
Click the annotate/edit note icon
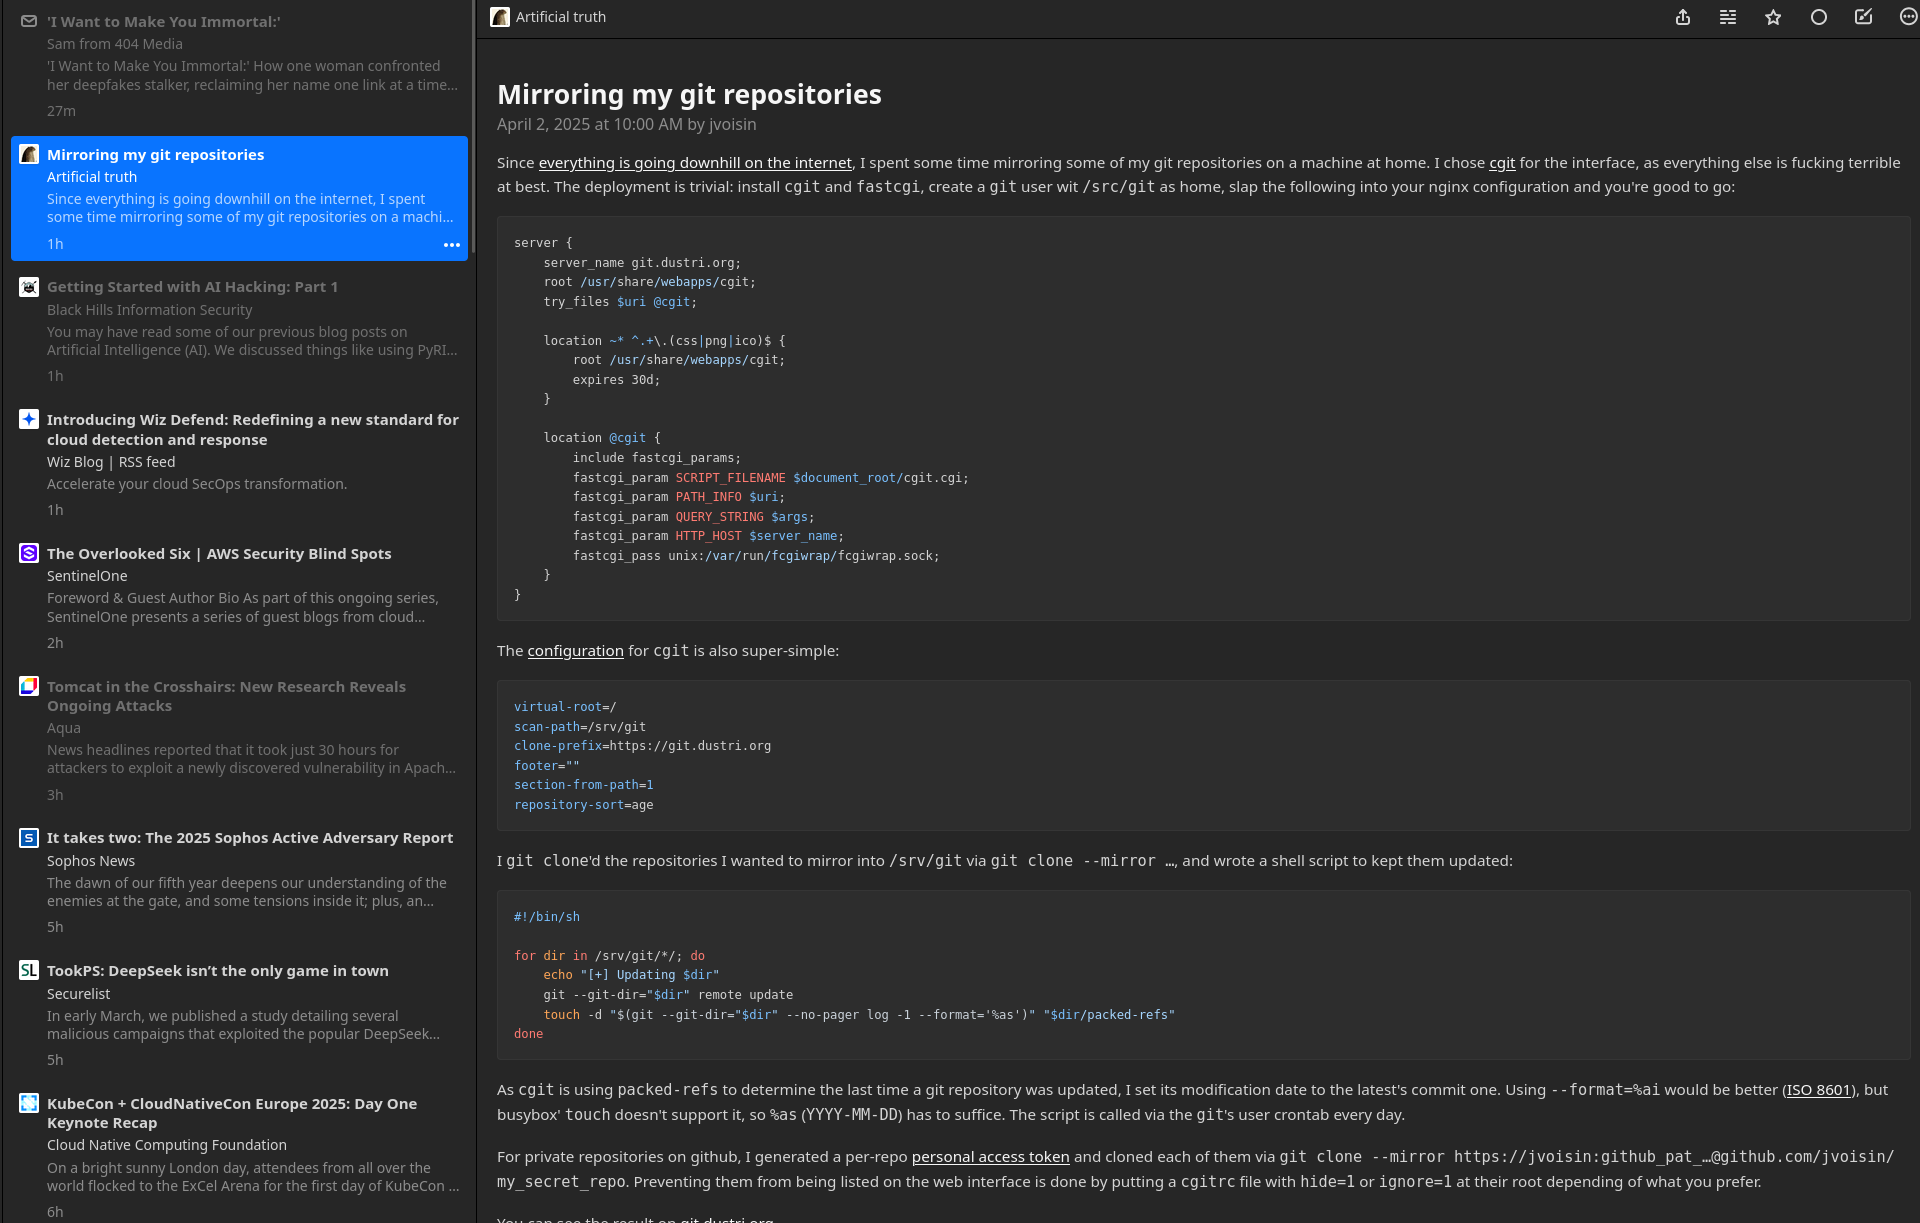click(x=1863, y=17)
